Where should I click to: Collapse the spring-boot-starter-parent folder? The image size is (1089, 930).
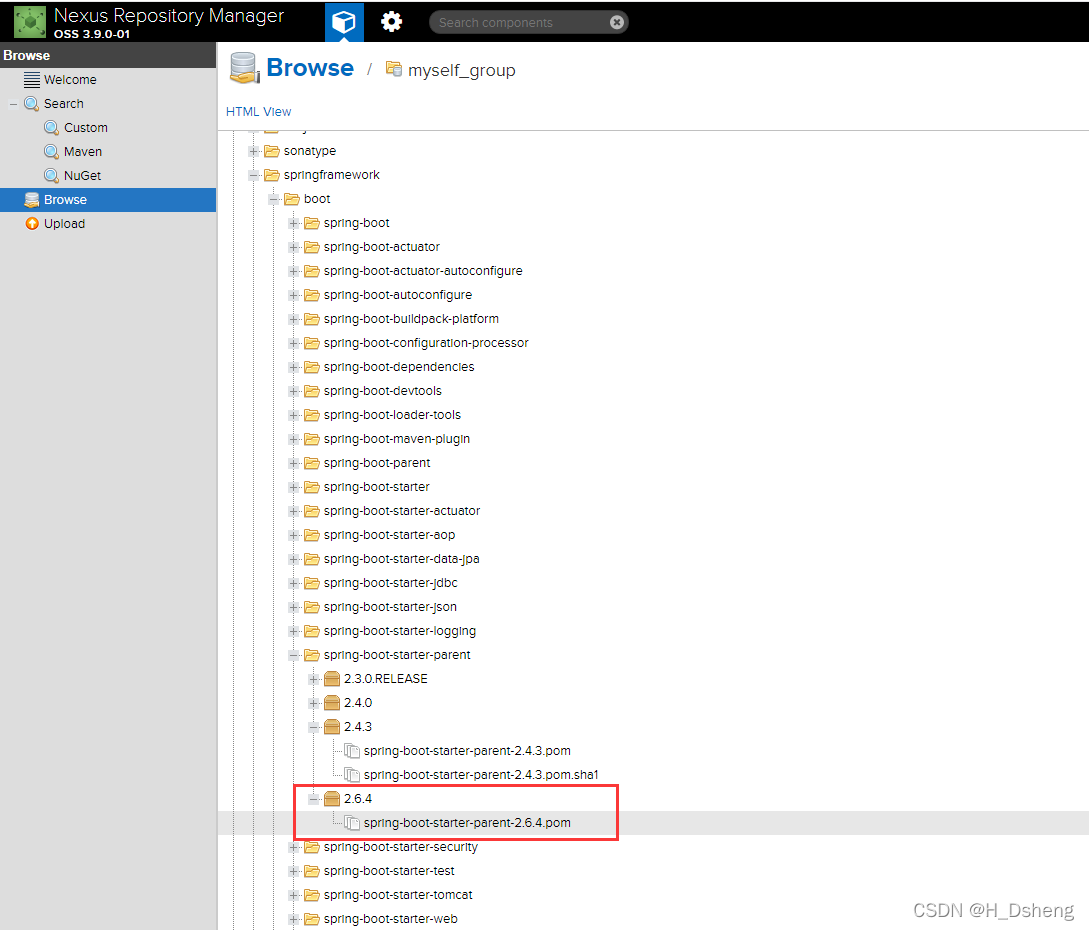pos(294,655)
